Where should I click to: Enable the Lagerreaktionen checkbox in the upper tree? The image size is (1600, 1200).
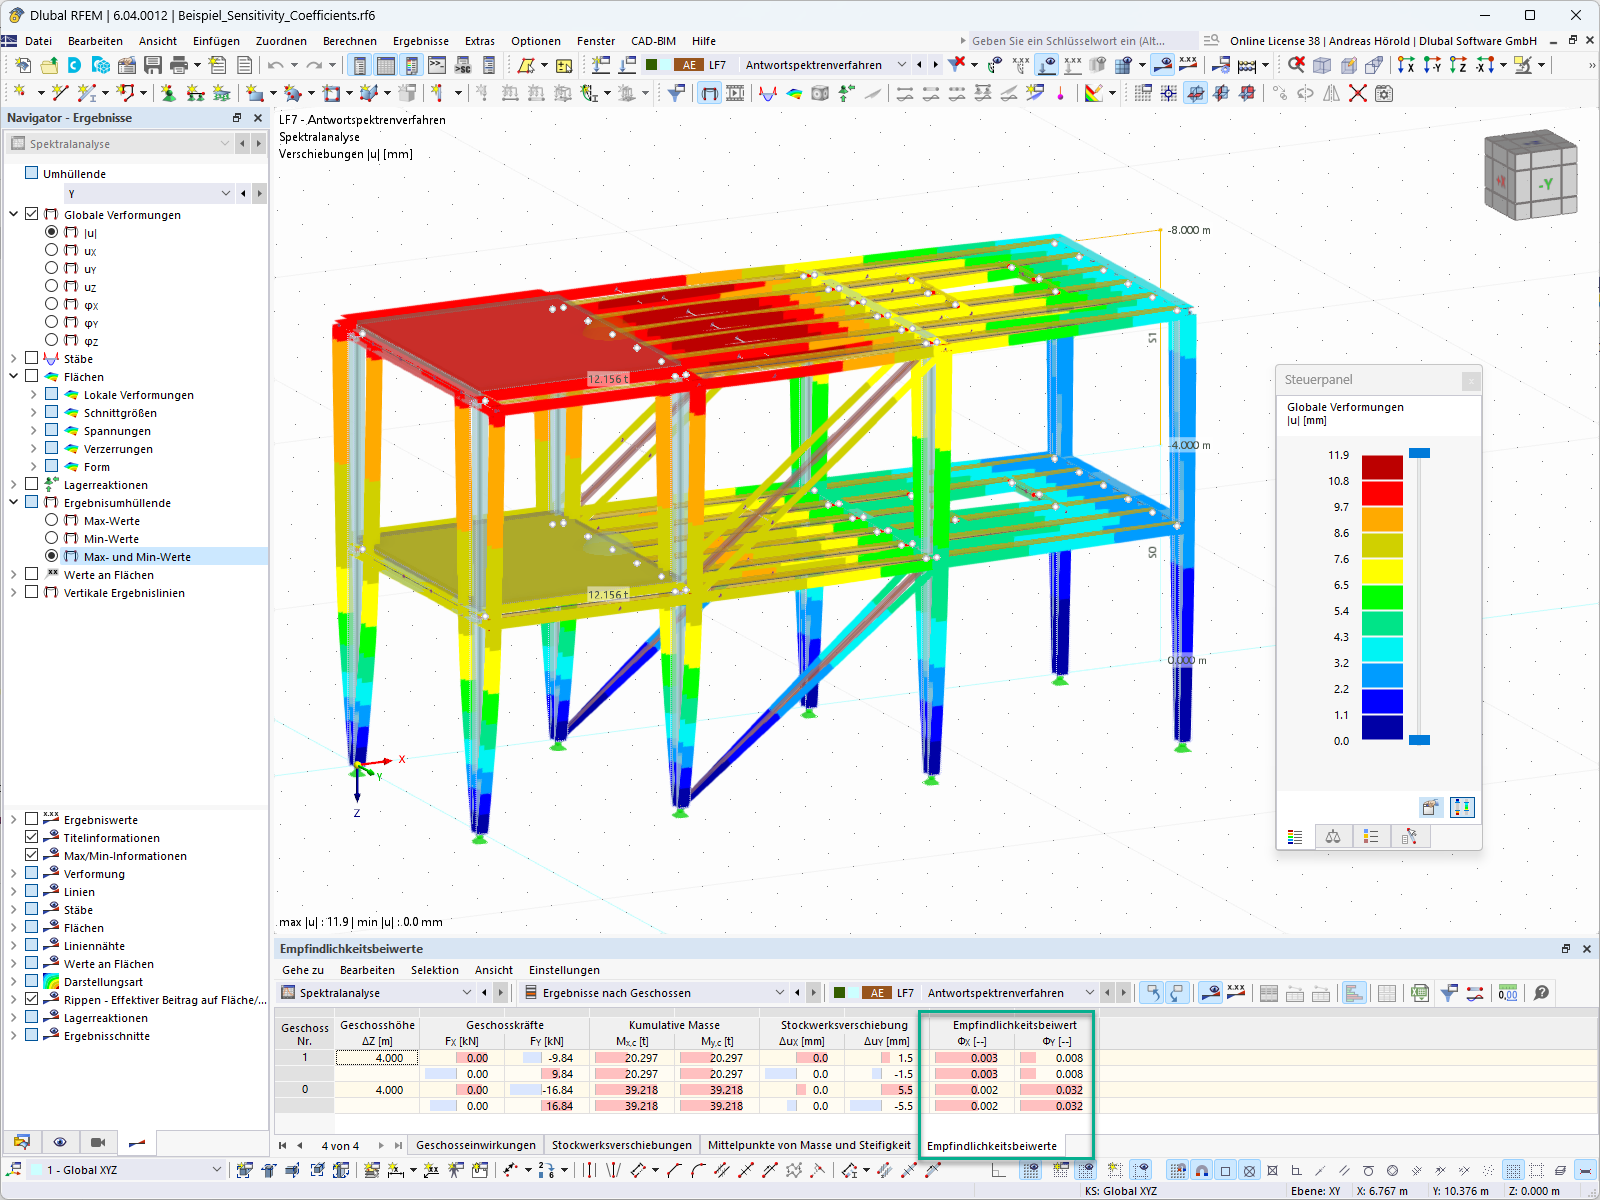31,484
